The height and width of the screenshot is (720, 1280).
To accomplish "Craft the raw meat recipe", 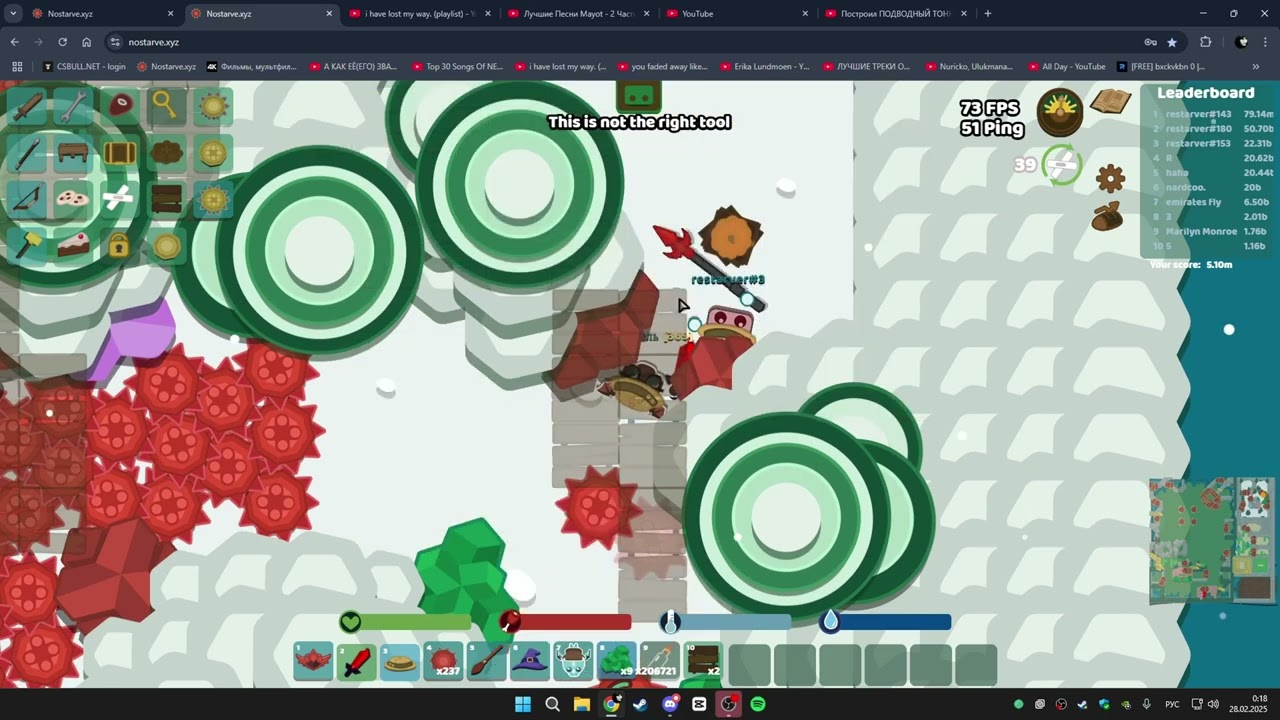I will point(120,106).
